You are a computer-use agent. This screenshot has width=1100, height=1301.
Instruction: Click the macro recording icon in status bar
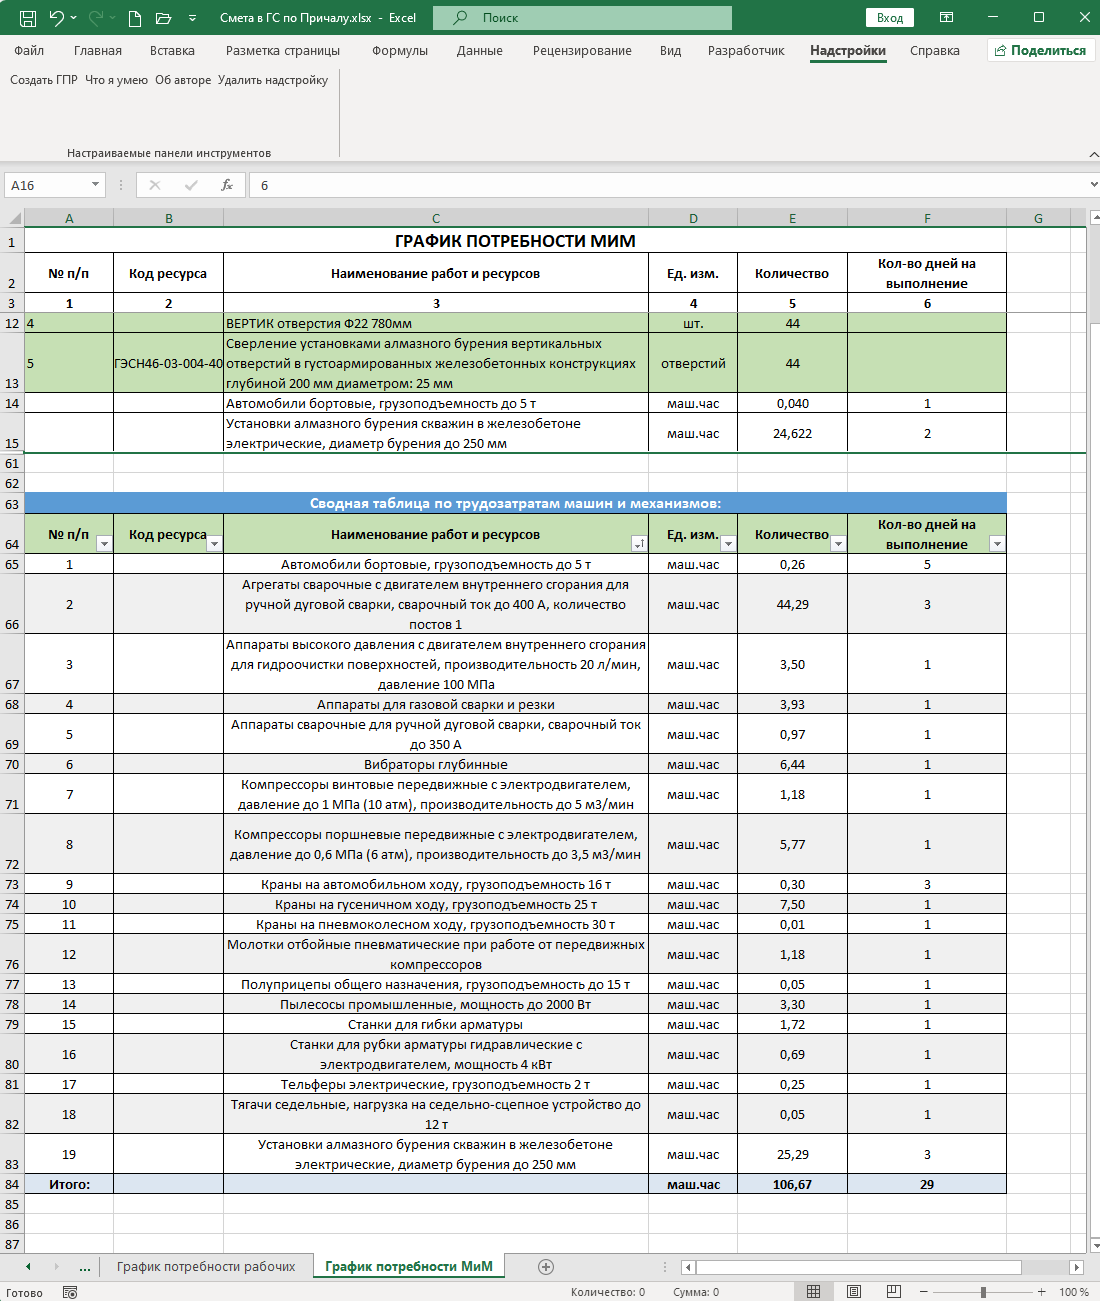click(70, 1292)
